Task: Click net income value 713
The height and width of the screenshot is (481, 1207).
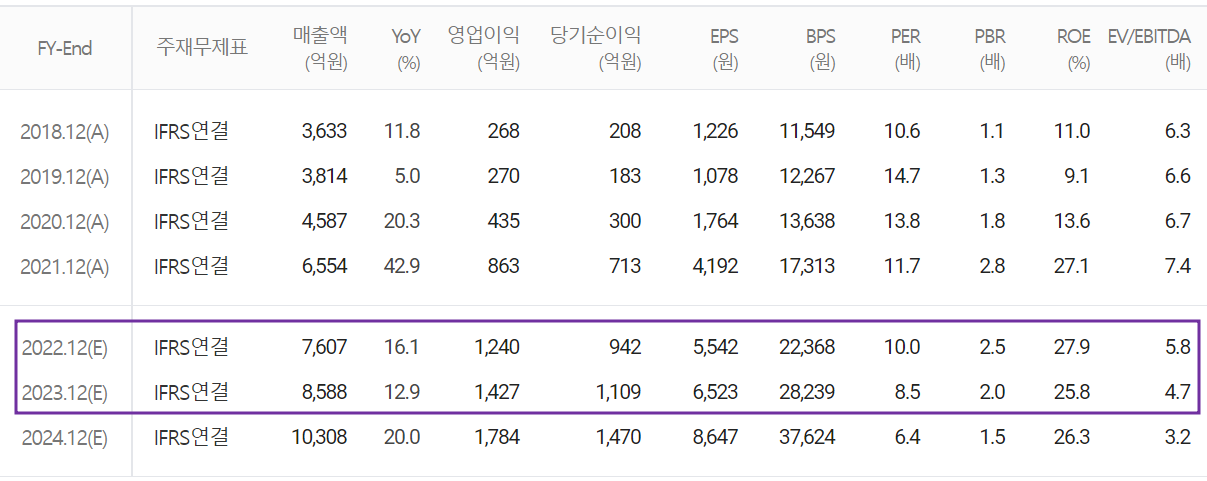Action: [x=625, y=267]
